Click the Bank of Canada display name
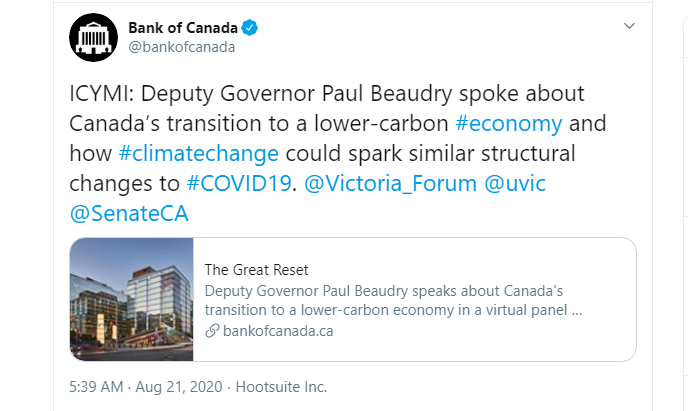This screenshot has width=688, height=411. coord(183,28)
